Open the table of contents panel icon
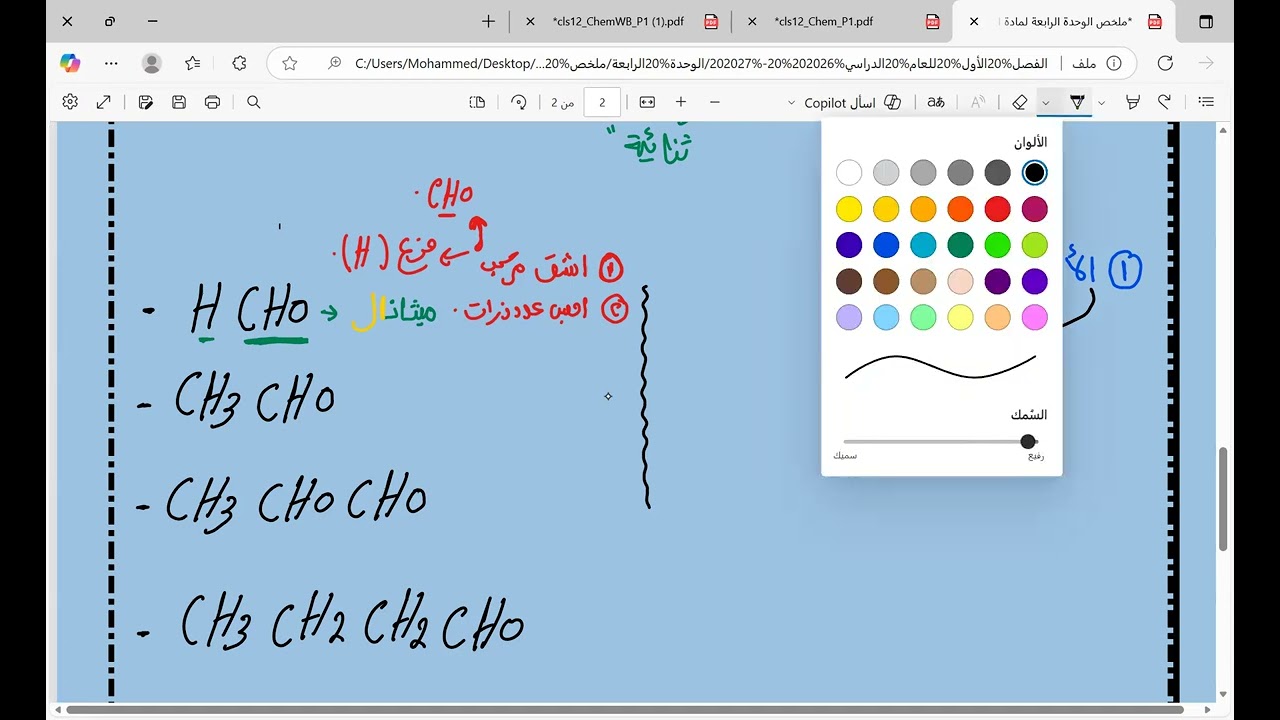The height and width of the screenshot is (720, 1280). click(x=1206, y=102)
